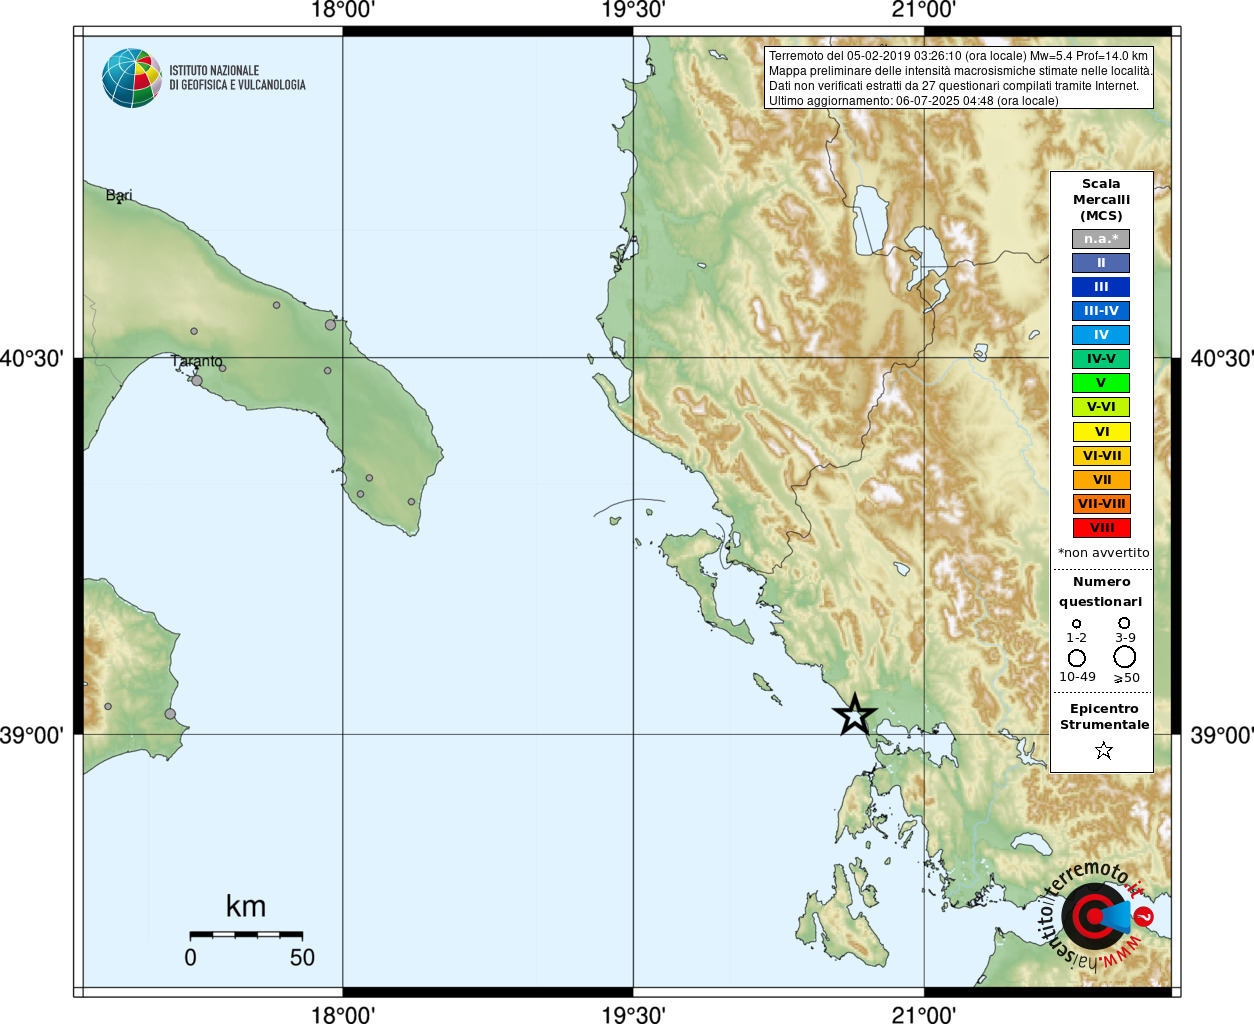Screen dimensions: 1254x1024
Task: Select the red VIII legend swatch
Action: coord(1101,528)
